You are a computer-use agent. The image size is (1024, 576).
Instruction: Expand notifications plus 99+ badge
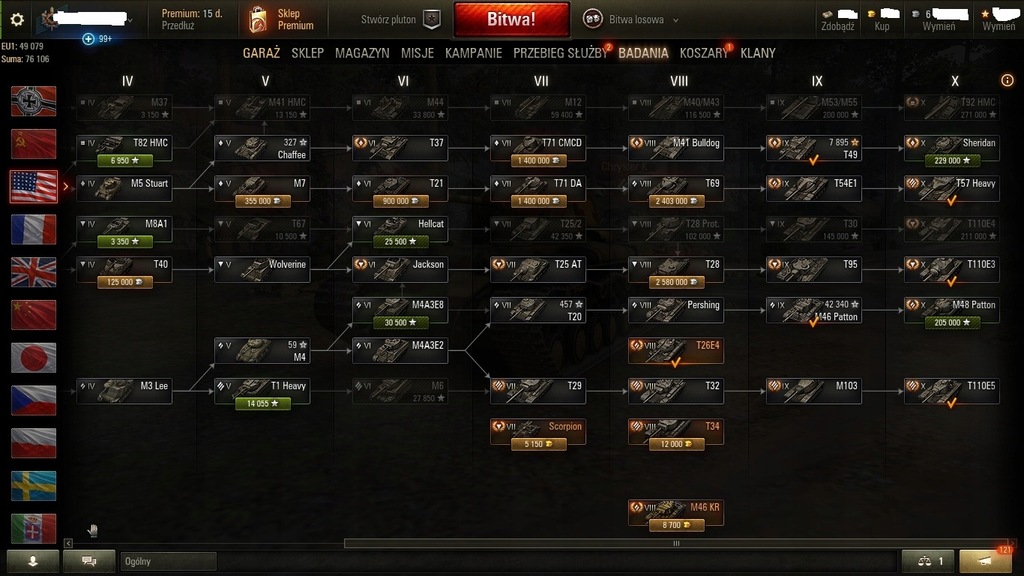tap(97, 39)
